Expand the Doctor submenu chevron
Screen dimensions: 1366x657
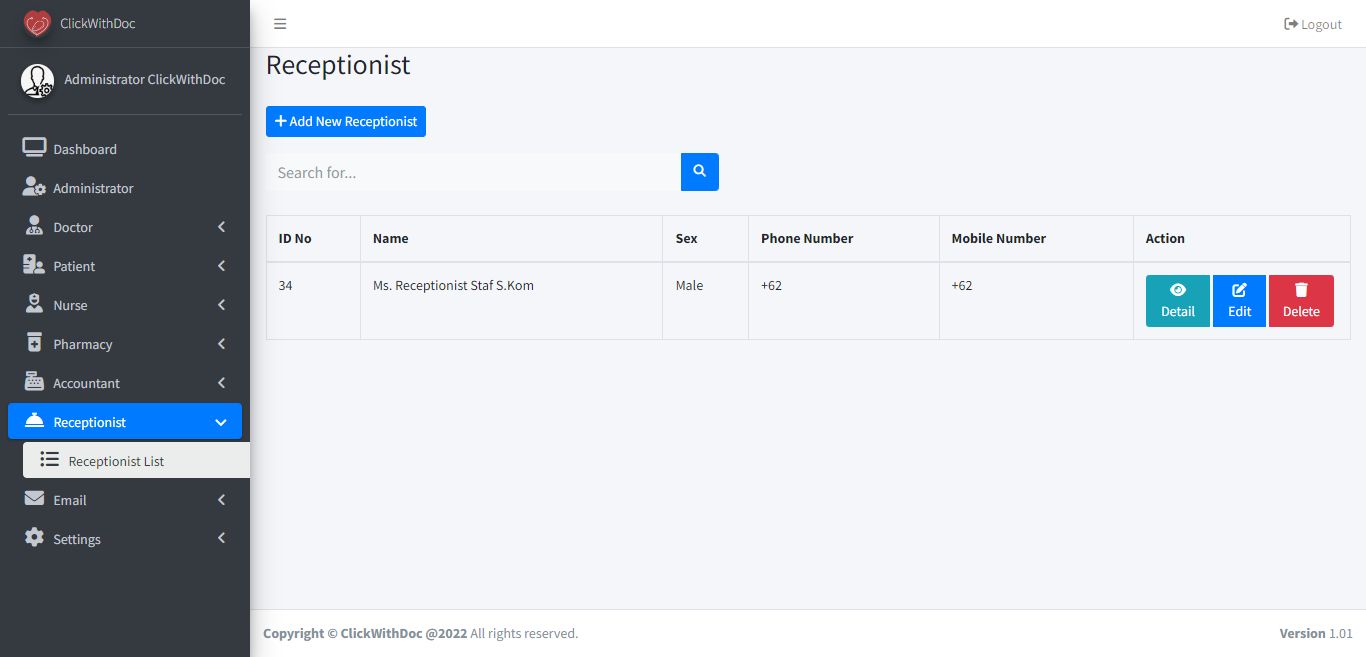click(x=221, y=227)
